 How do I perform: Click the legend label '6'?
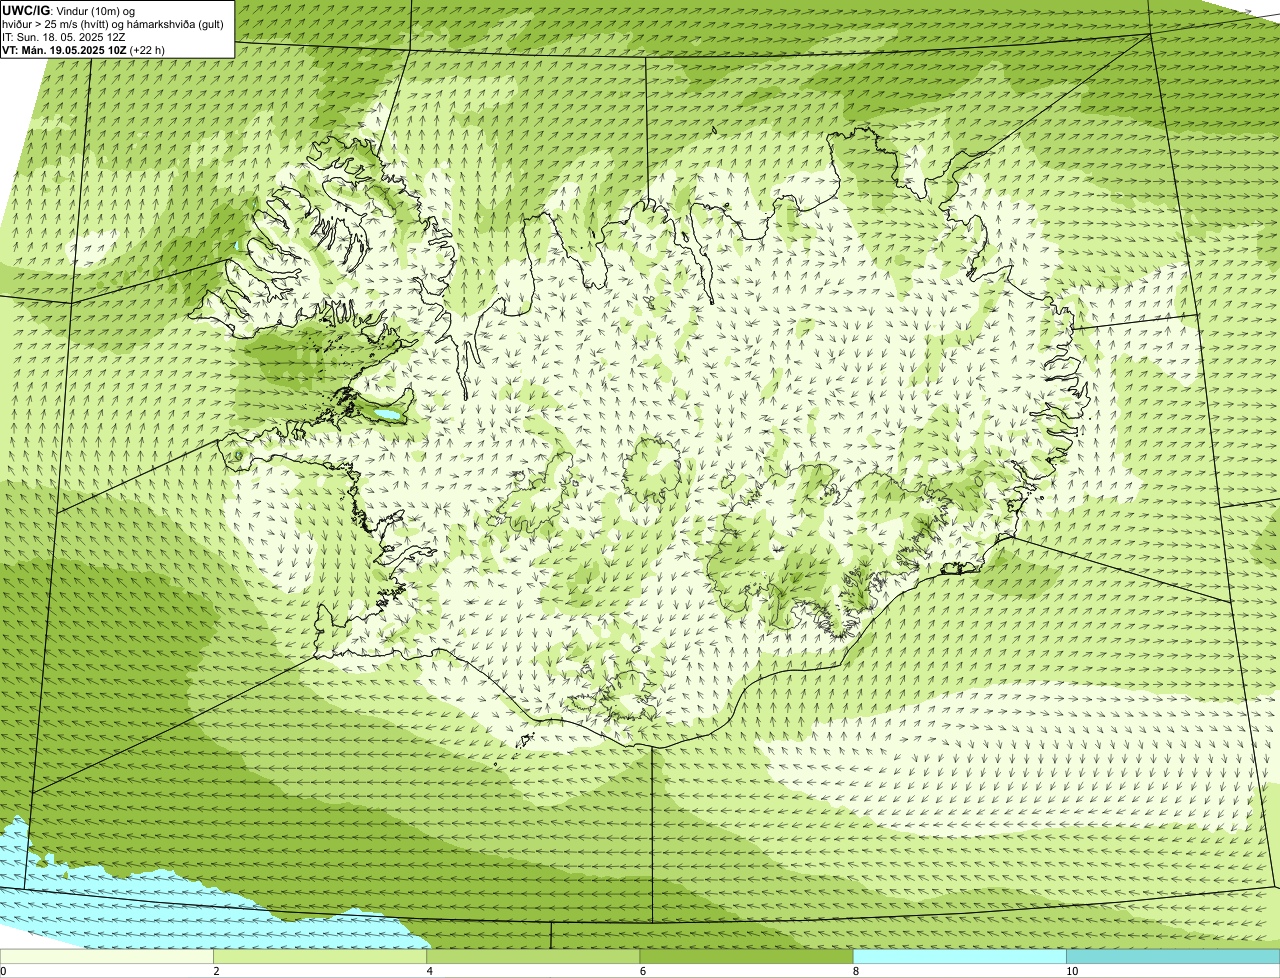tap(642, 971)
